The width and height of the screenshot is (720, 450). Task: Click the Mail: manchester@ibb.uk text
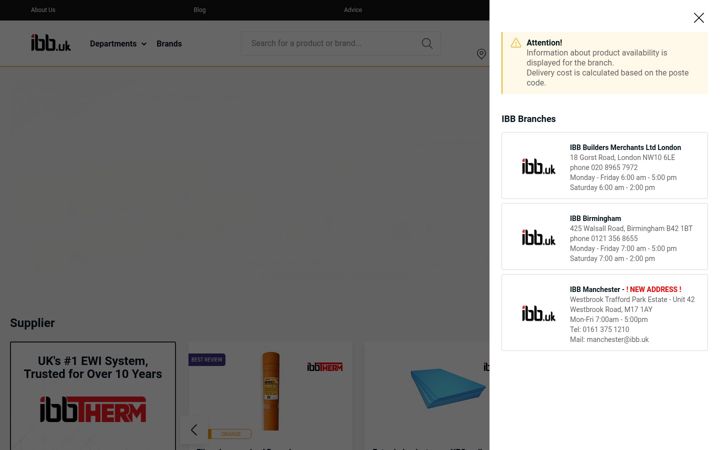pyautogui.click(x=609, y=340)
